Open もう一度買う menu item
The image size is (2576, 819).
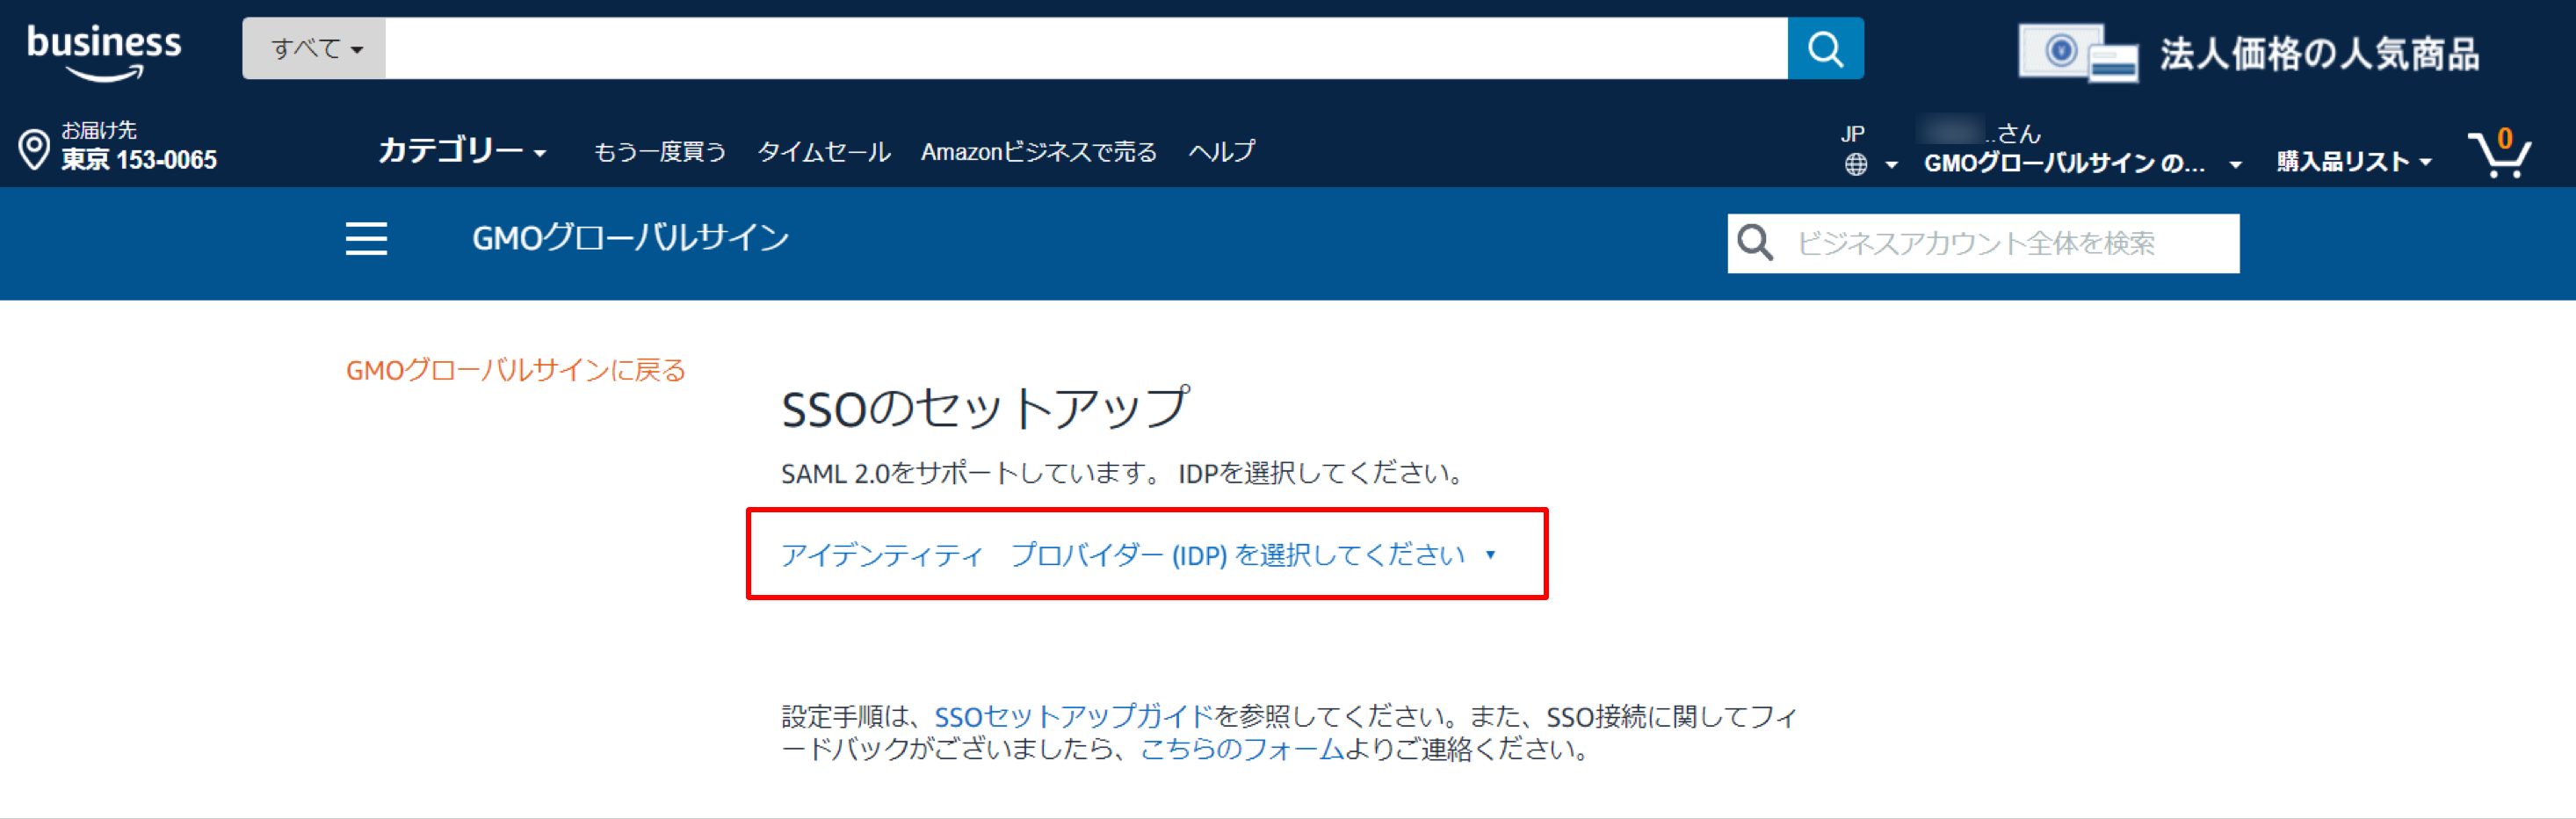659,152
